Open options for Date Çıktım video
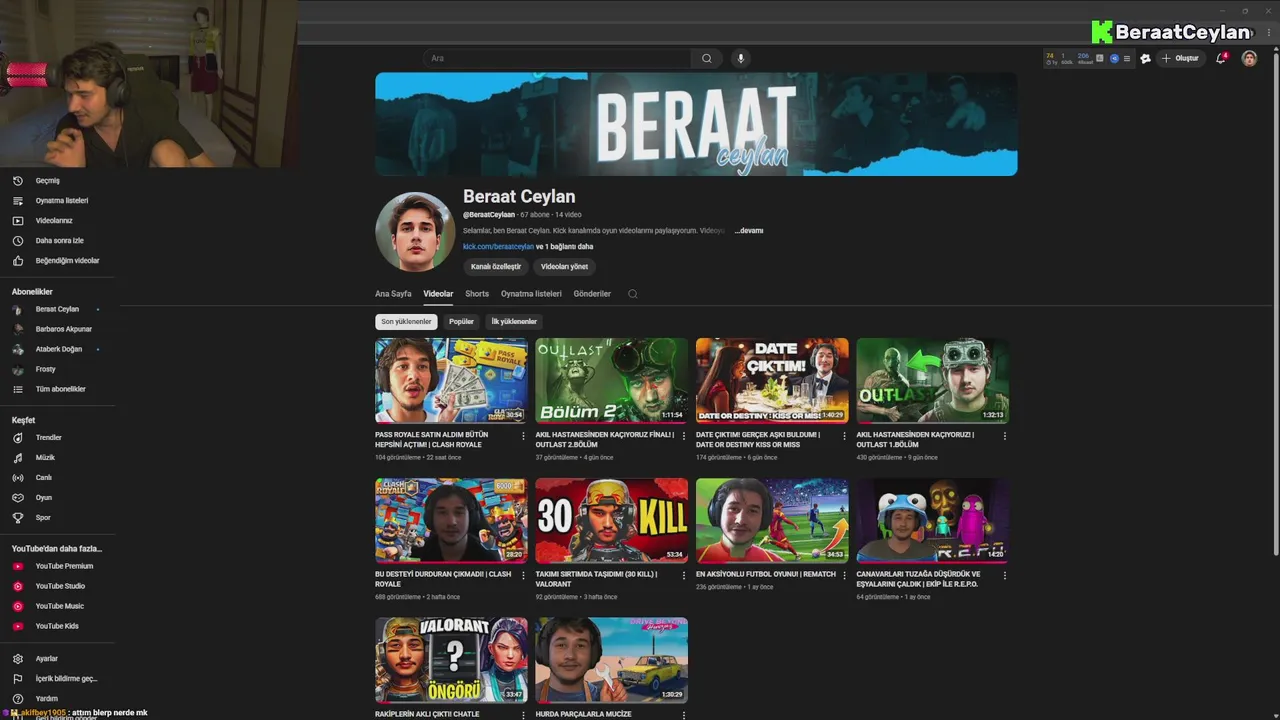1280x720 pixels. point(844,436)
